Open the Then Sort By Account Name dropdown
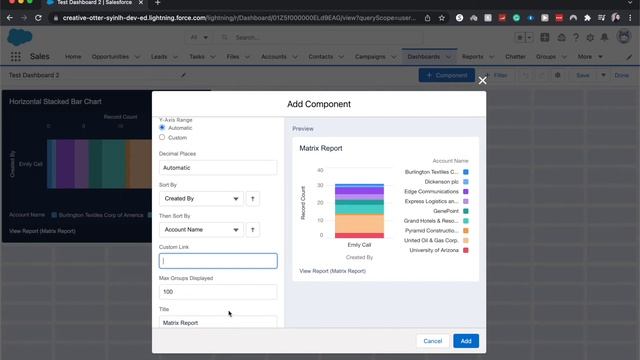Image resolution: width=640 pixels, height=360 pixels. click(201, 230)
